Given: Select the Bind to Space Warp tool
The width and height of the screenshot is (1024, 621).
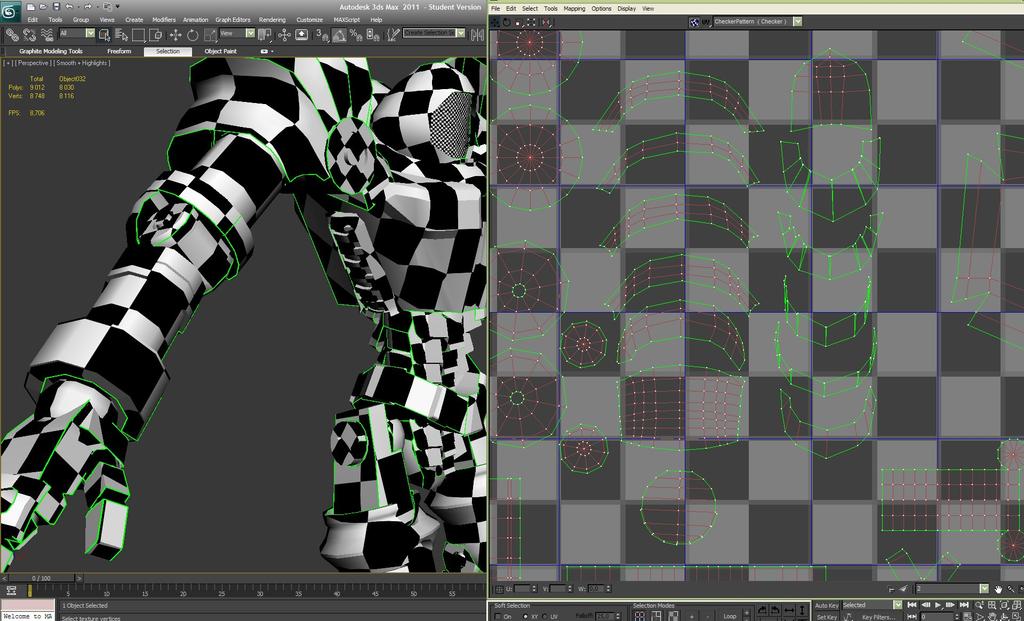Looking at the screenshot, I should 47,35.
